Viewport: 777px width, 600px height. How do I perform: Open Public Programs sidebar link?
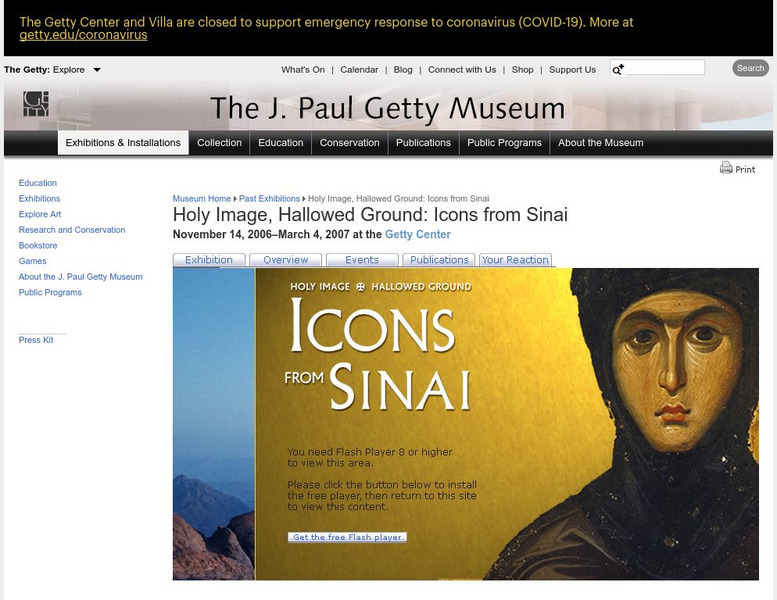tap(50, 292)
